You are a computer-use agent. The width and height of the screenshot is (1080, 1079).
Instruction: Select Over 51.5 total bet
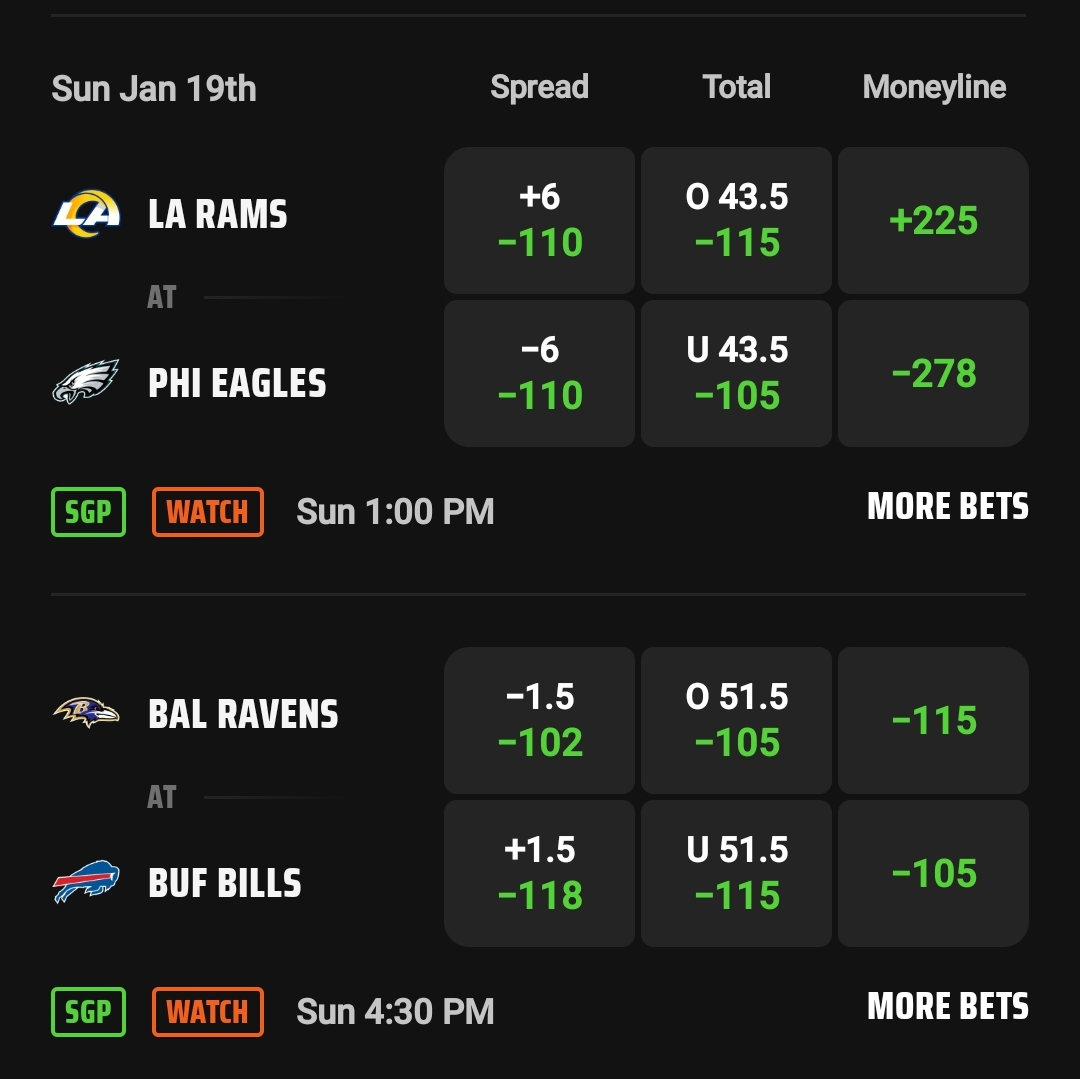coord(736,720)
